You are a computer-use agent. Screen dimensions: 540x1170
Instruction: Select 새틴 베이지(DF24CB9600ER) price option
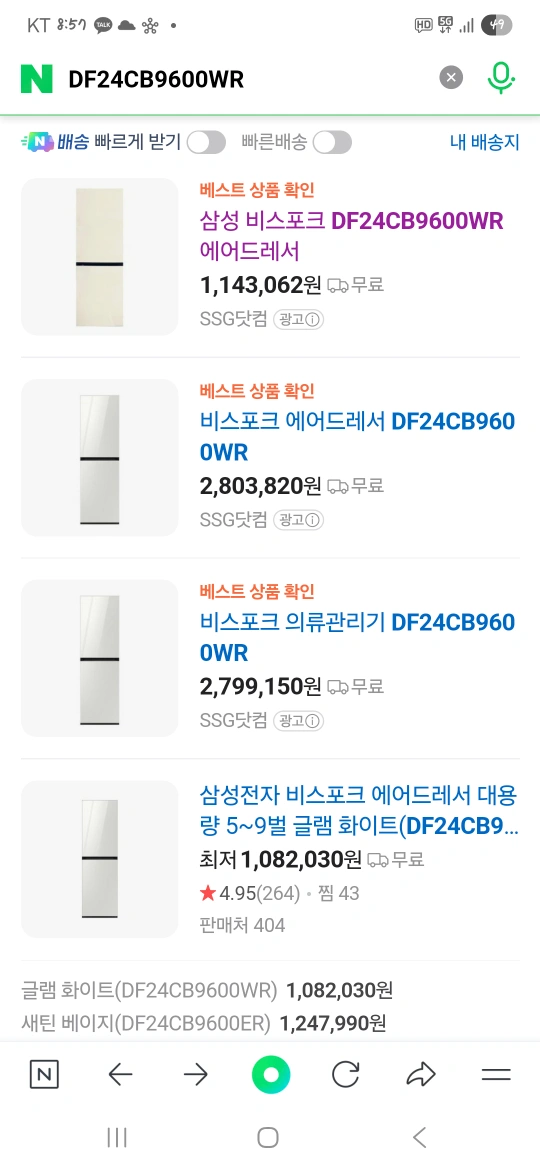point(204,1024)
